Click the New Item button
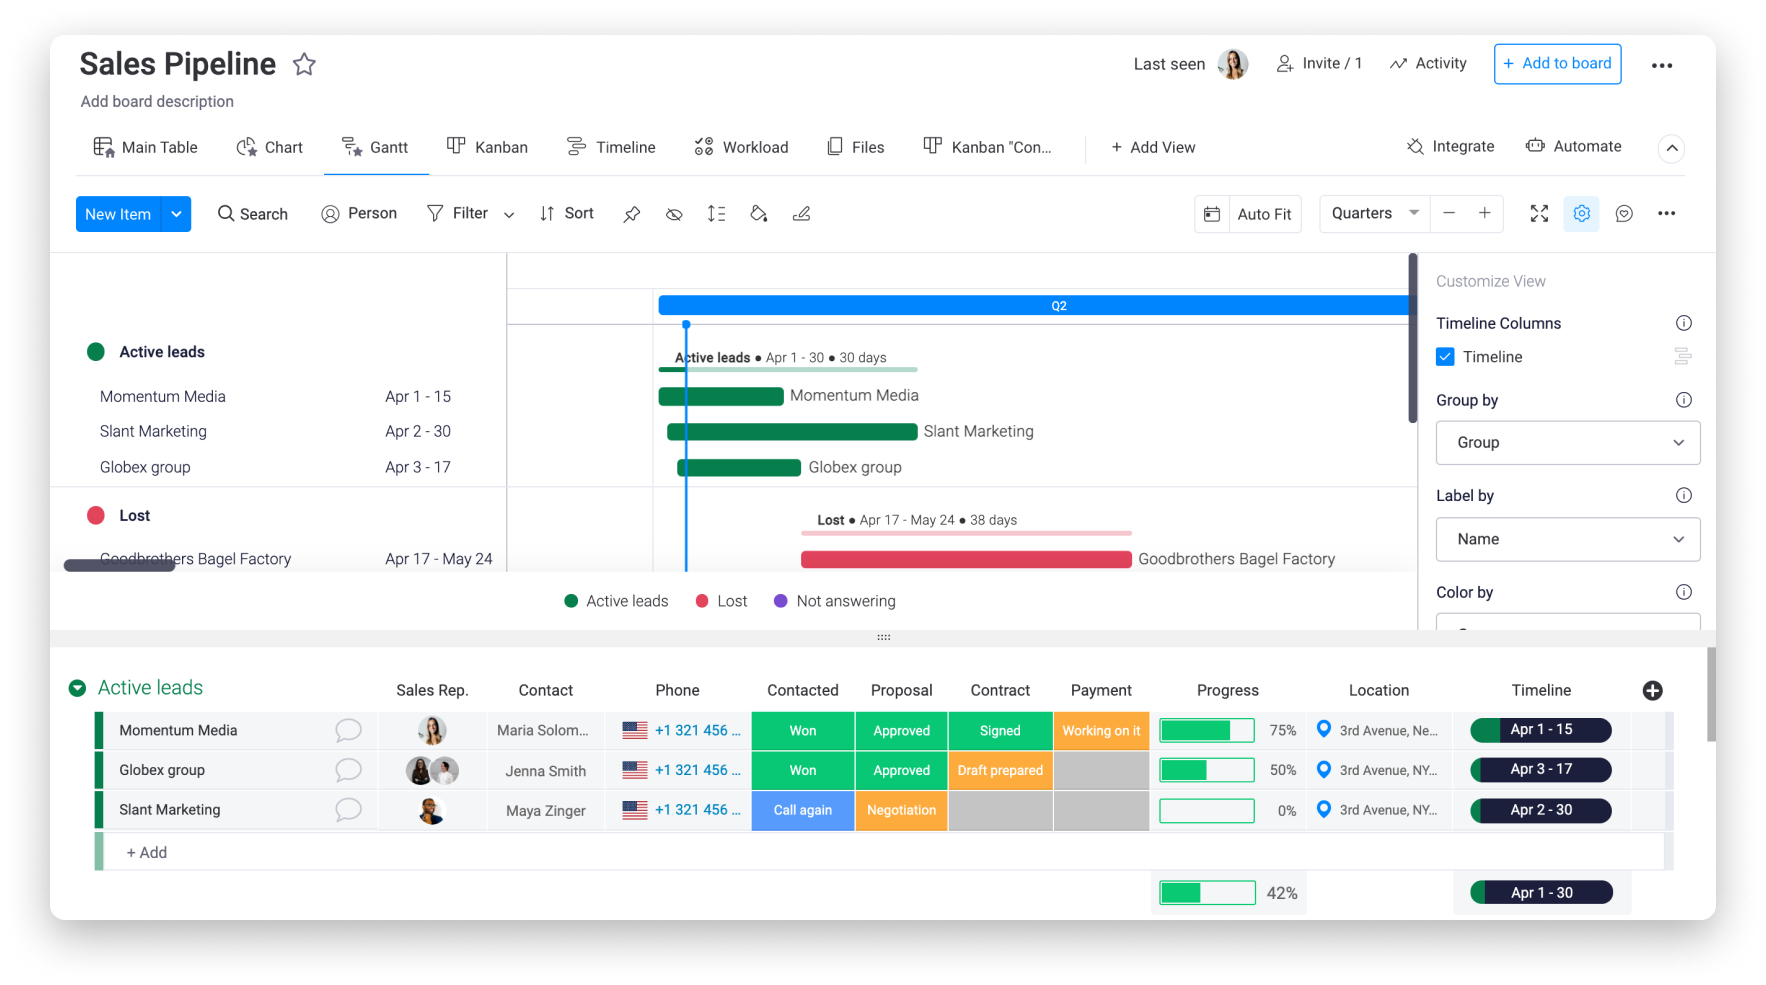 click(118, 214)
